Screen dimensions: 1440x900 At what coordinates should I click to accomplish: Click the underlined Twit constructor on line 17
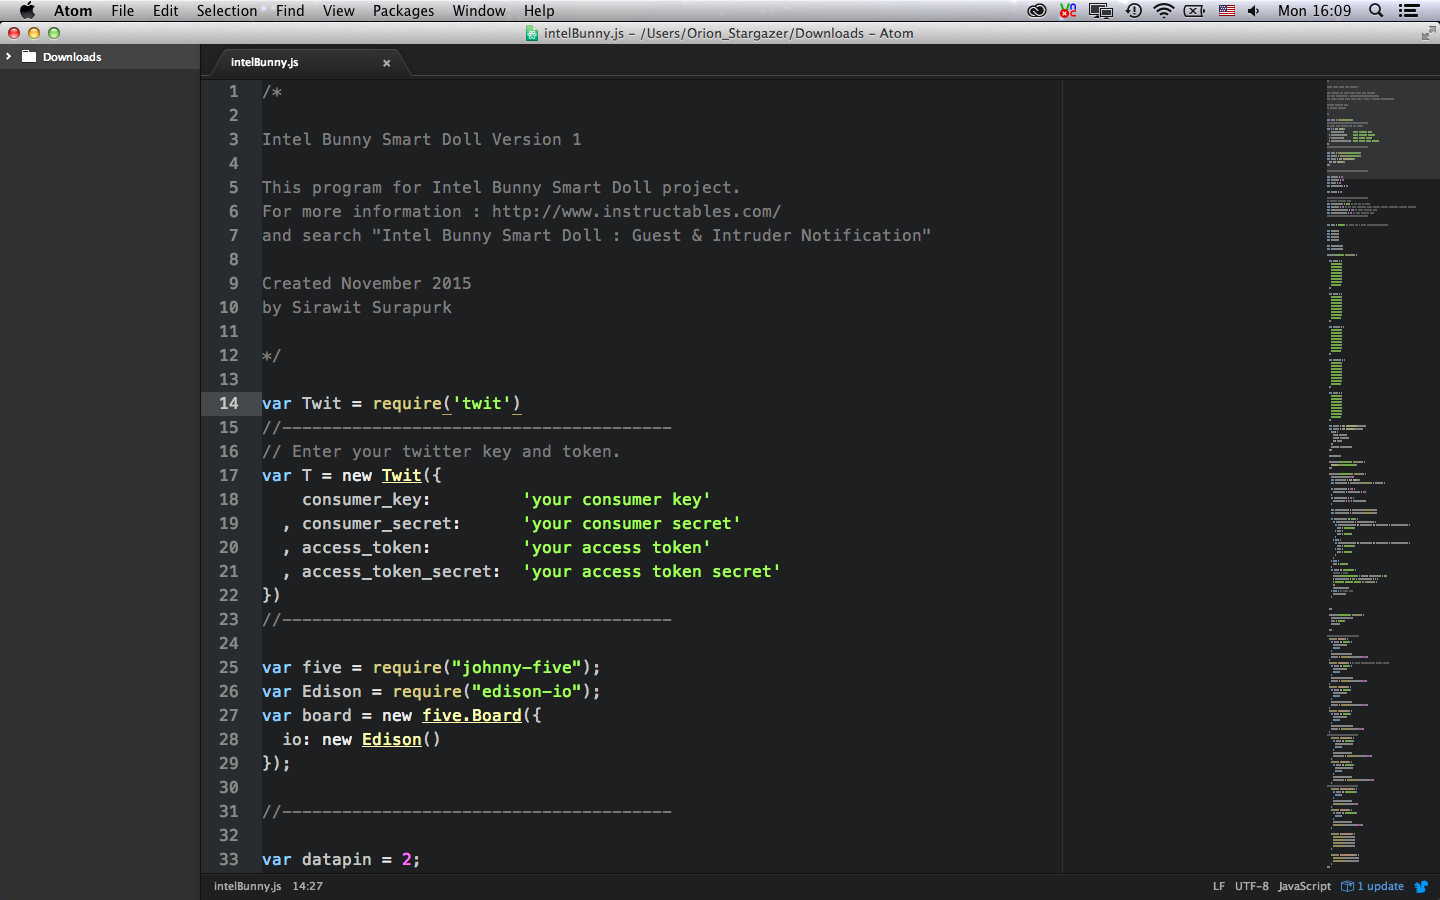(x=402, y=475)
